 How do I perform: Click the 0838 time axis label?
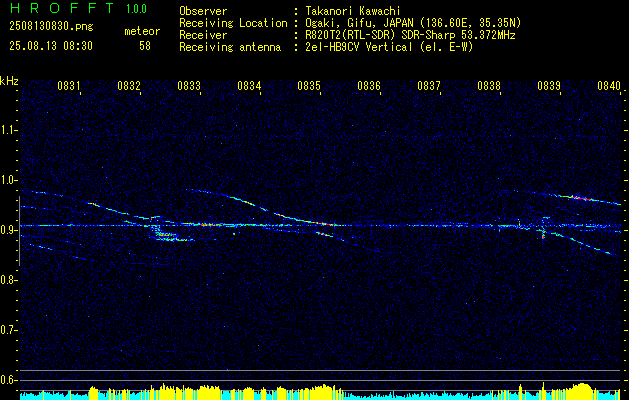click(489, 85)
